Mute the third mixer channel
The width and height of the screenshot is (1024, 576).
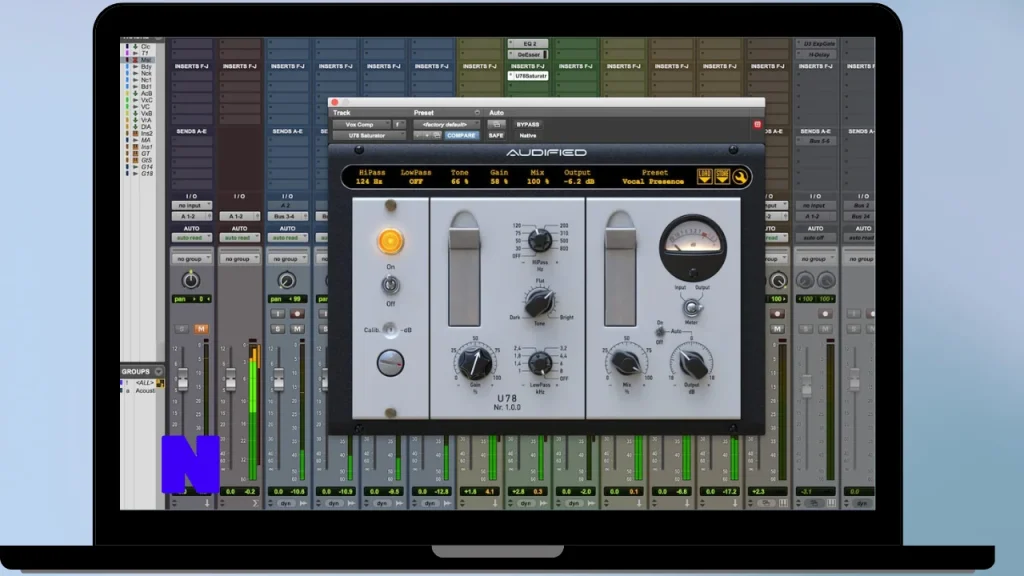[296, 329]
